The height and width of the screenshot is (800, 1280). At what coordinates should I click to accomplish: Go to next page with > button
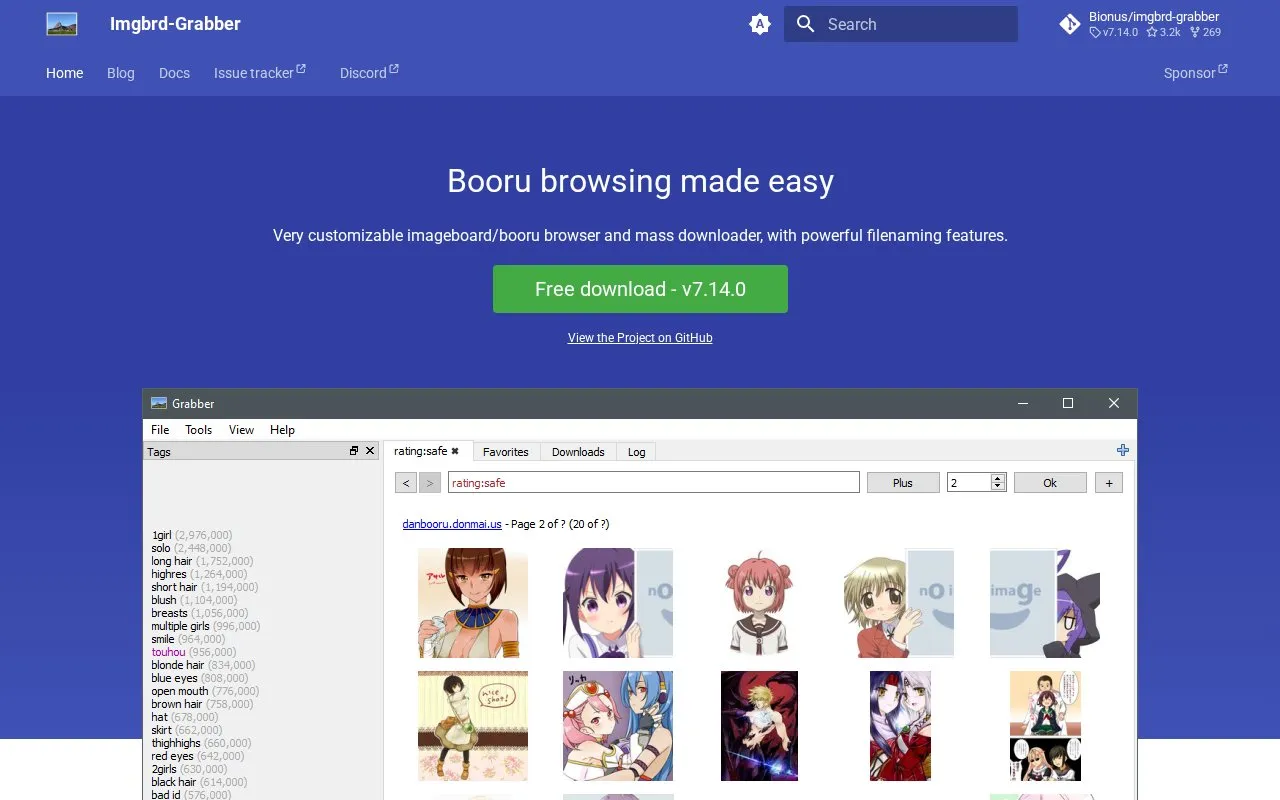coord(430,483)
